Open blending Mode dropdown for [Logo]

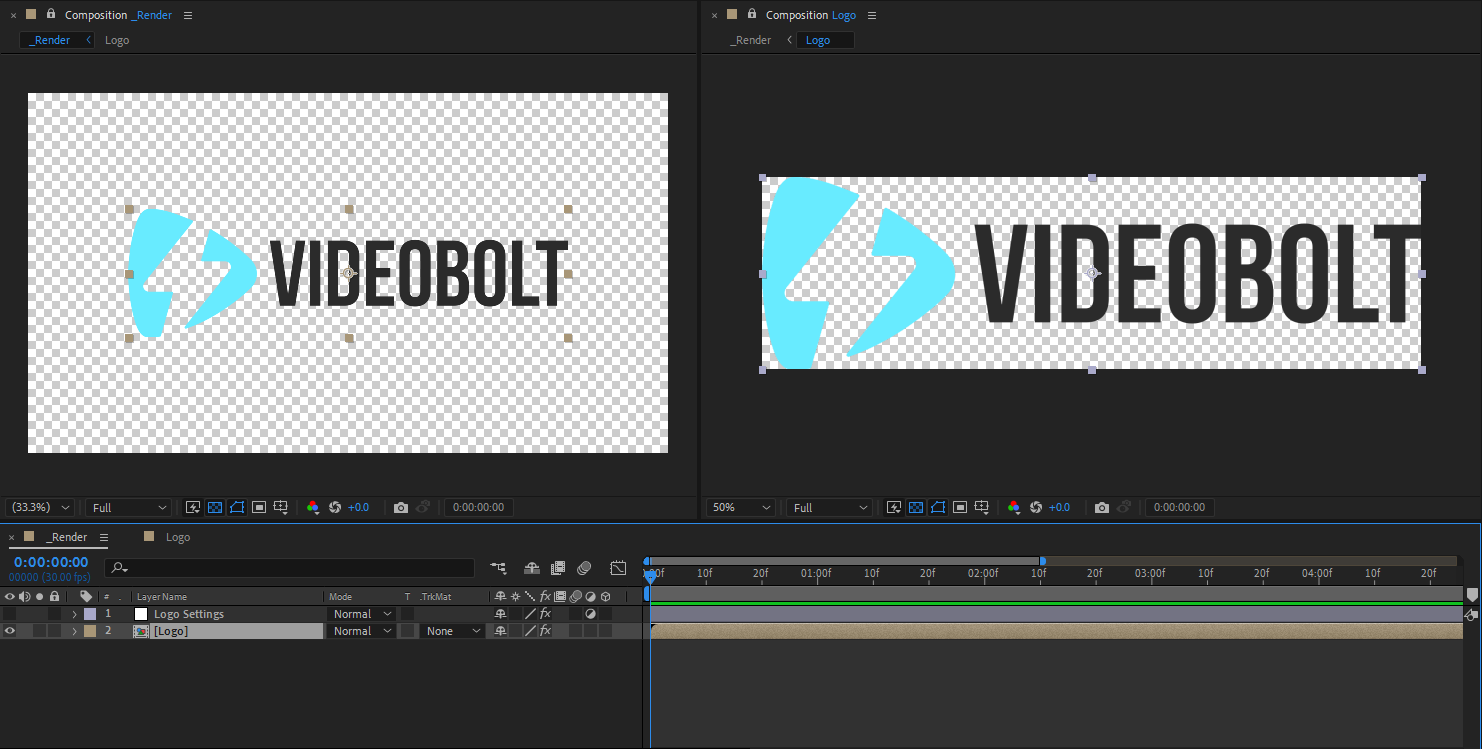pyautogui.click(x=362, y=631)
